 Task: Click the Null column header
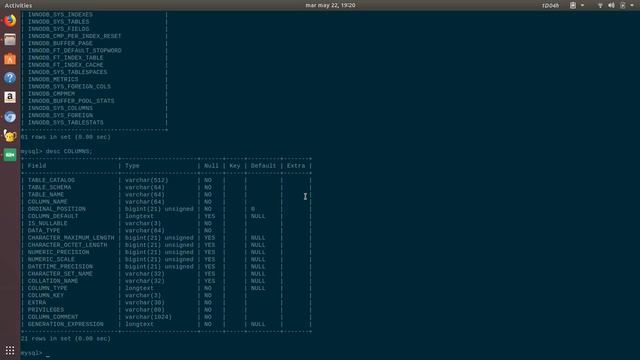pos(211,166)
